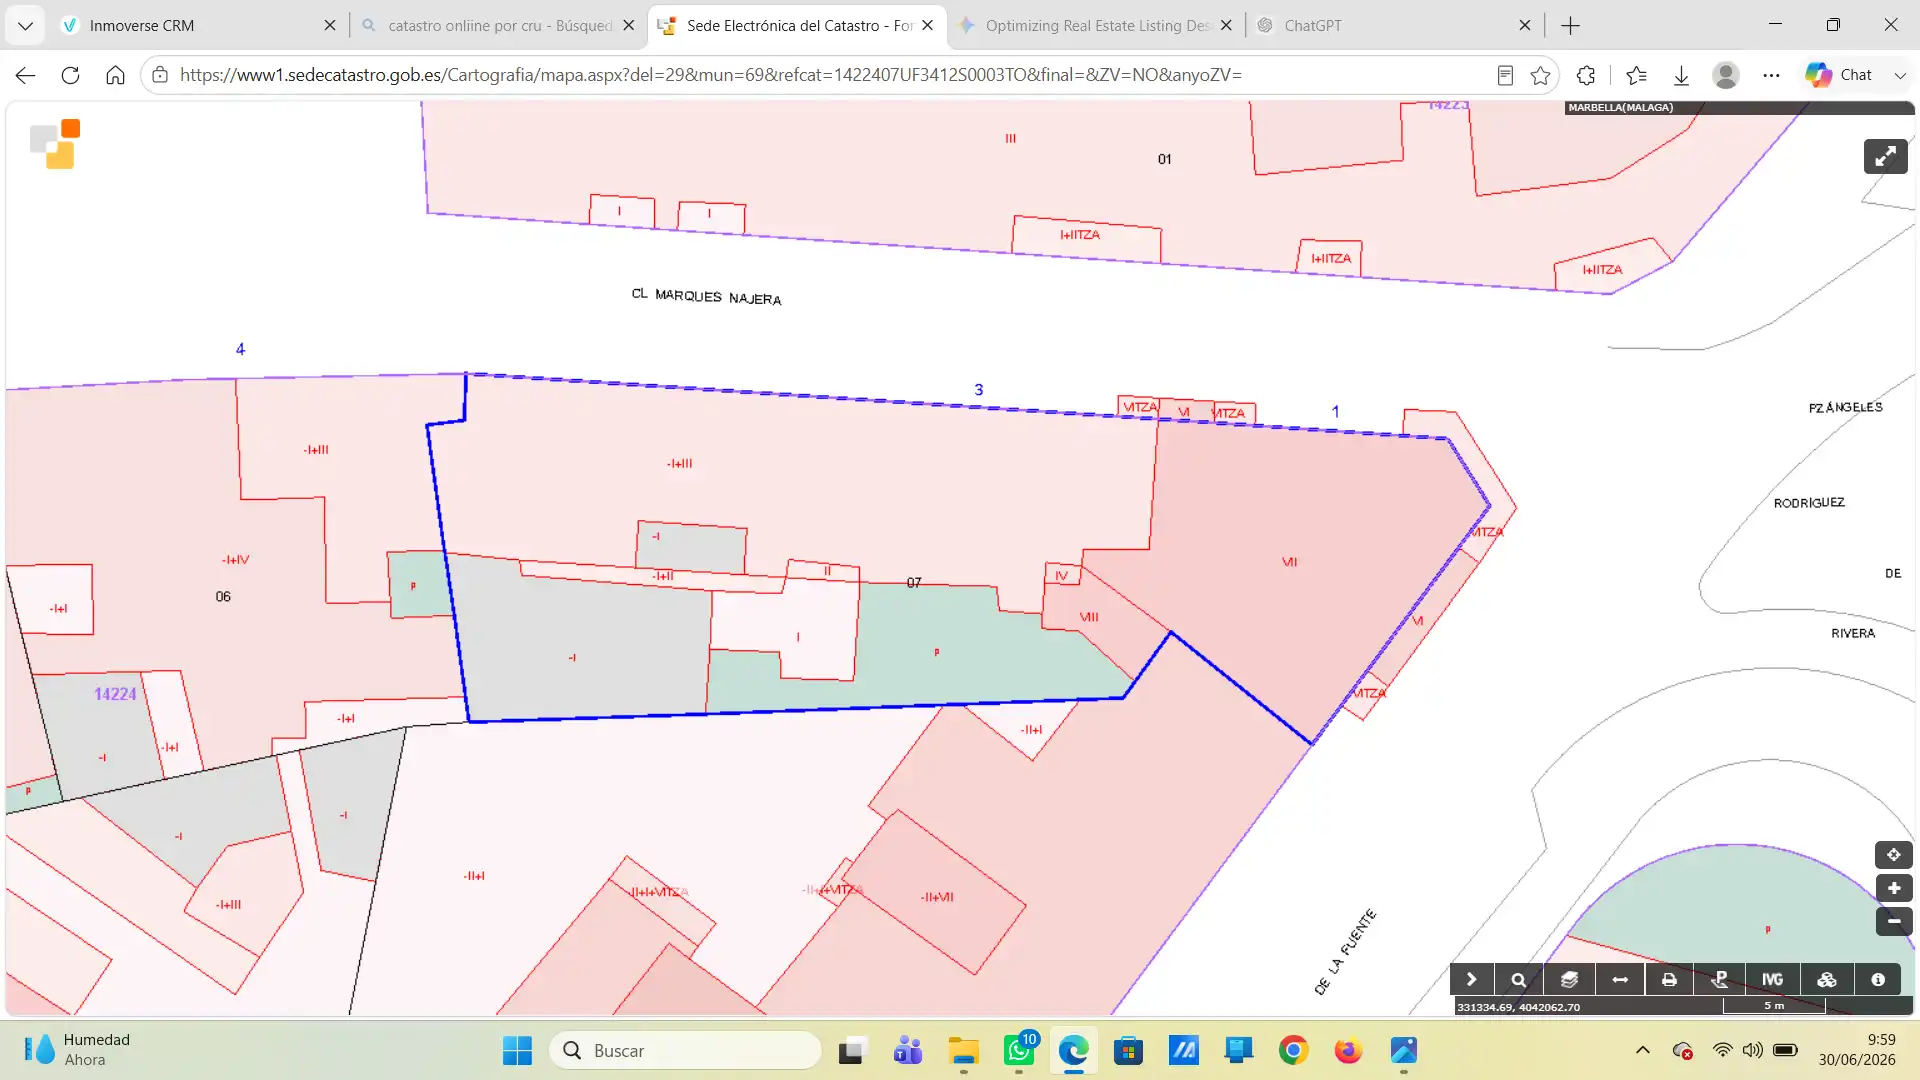Screen dimensions: 1920x1080
Task: Expand the Copilot Chat dropdown arrow
Action: 1900,75
